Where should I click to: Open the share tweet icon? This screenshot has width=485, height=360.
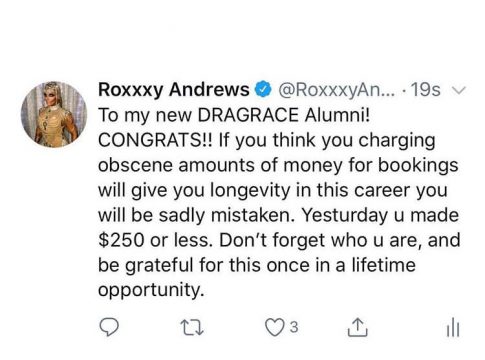pos(357,327)
